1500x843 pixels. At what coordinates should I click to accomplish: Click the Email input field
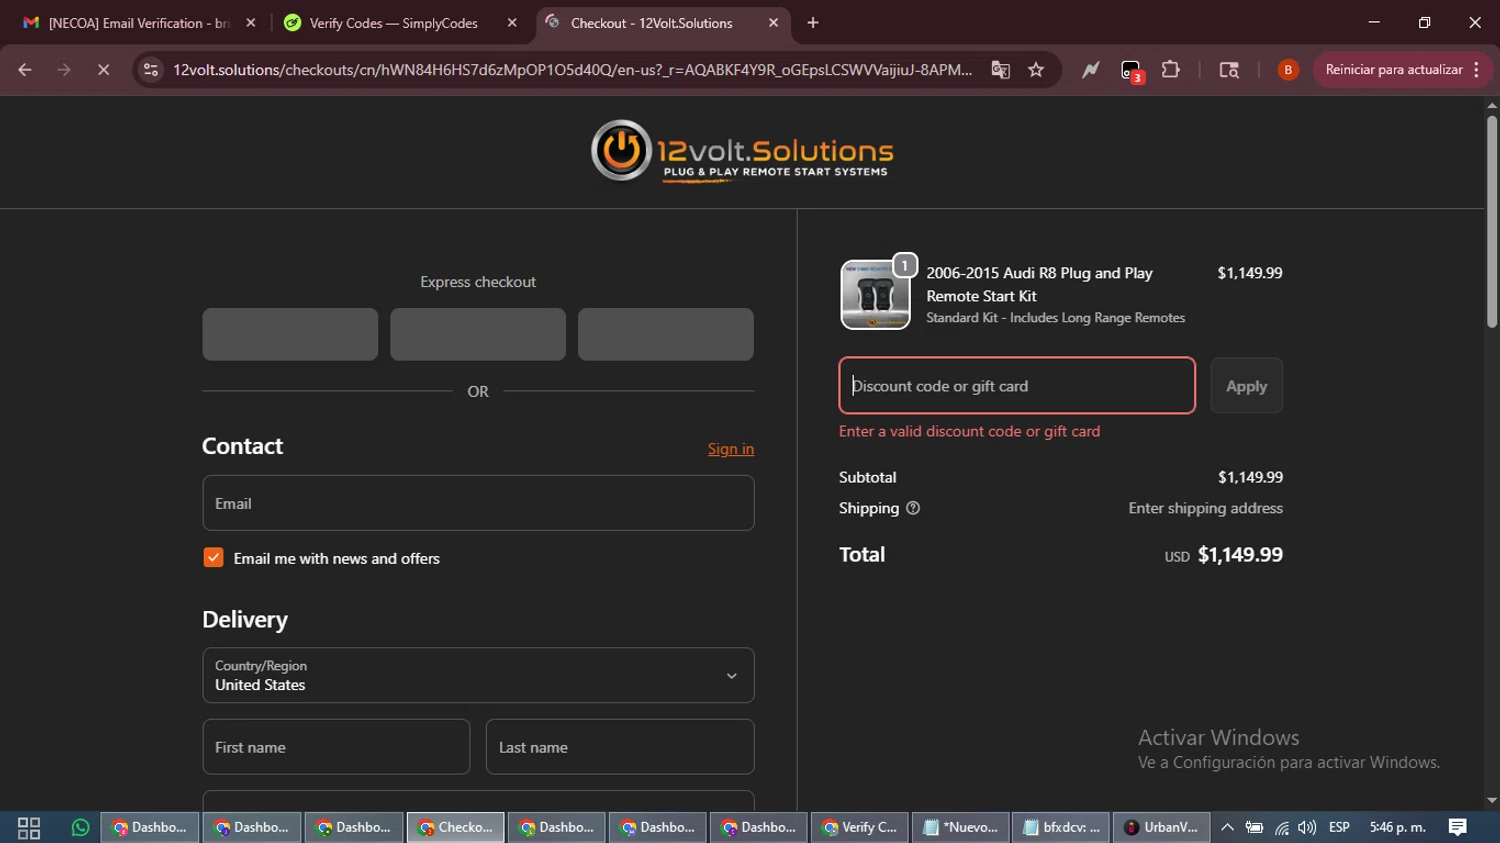[478, 503]
